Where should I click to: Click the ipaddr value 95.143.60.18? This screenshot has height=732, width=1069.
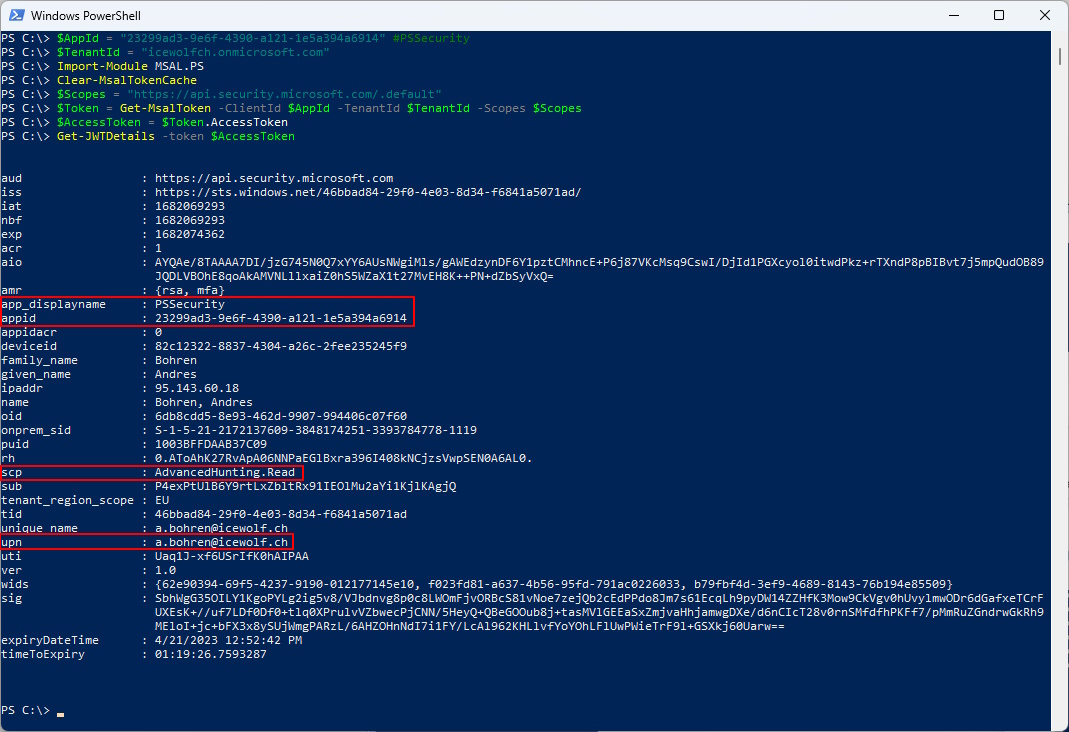click(197, 388)
